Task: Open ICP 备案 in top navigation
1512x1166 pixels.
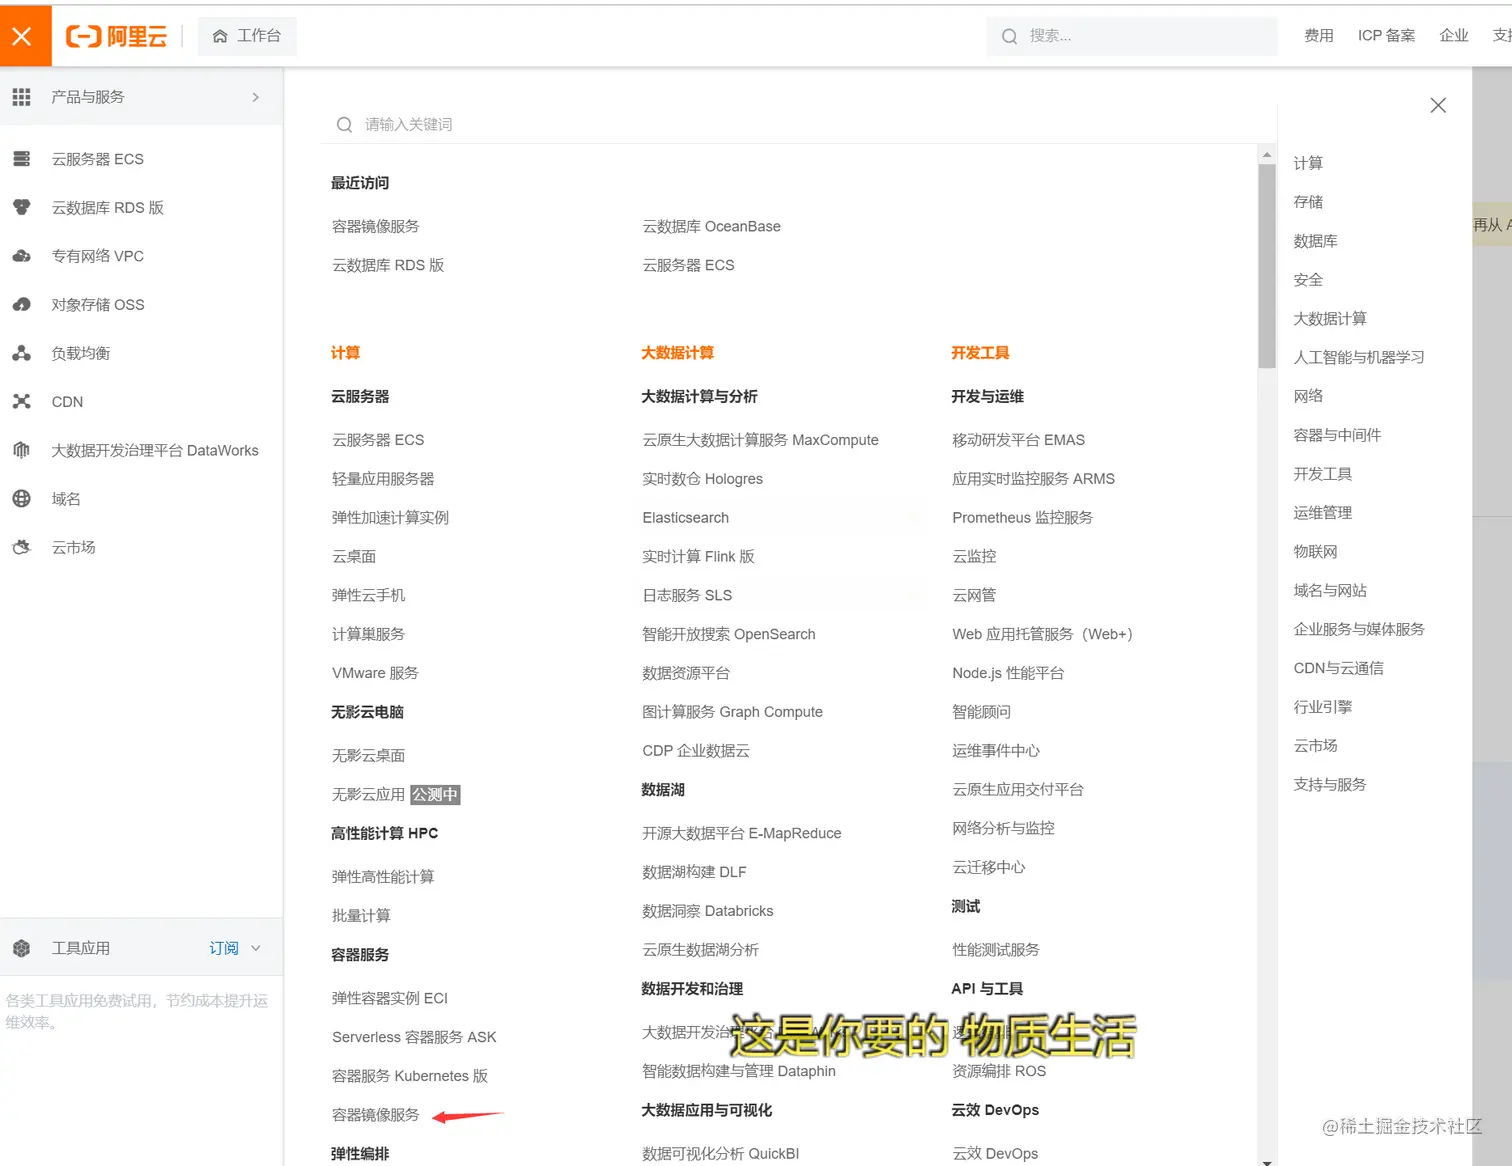Action: tap(1386, 36)
